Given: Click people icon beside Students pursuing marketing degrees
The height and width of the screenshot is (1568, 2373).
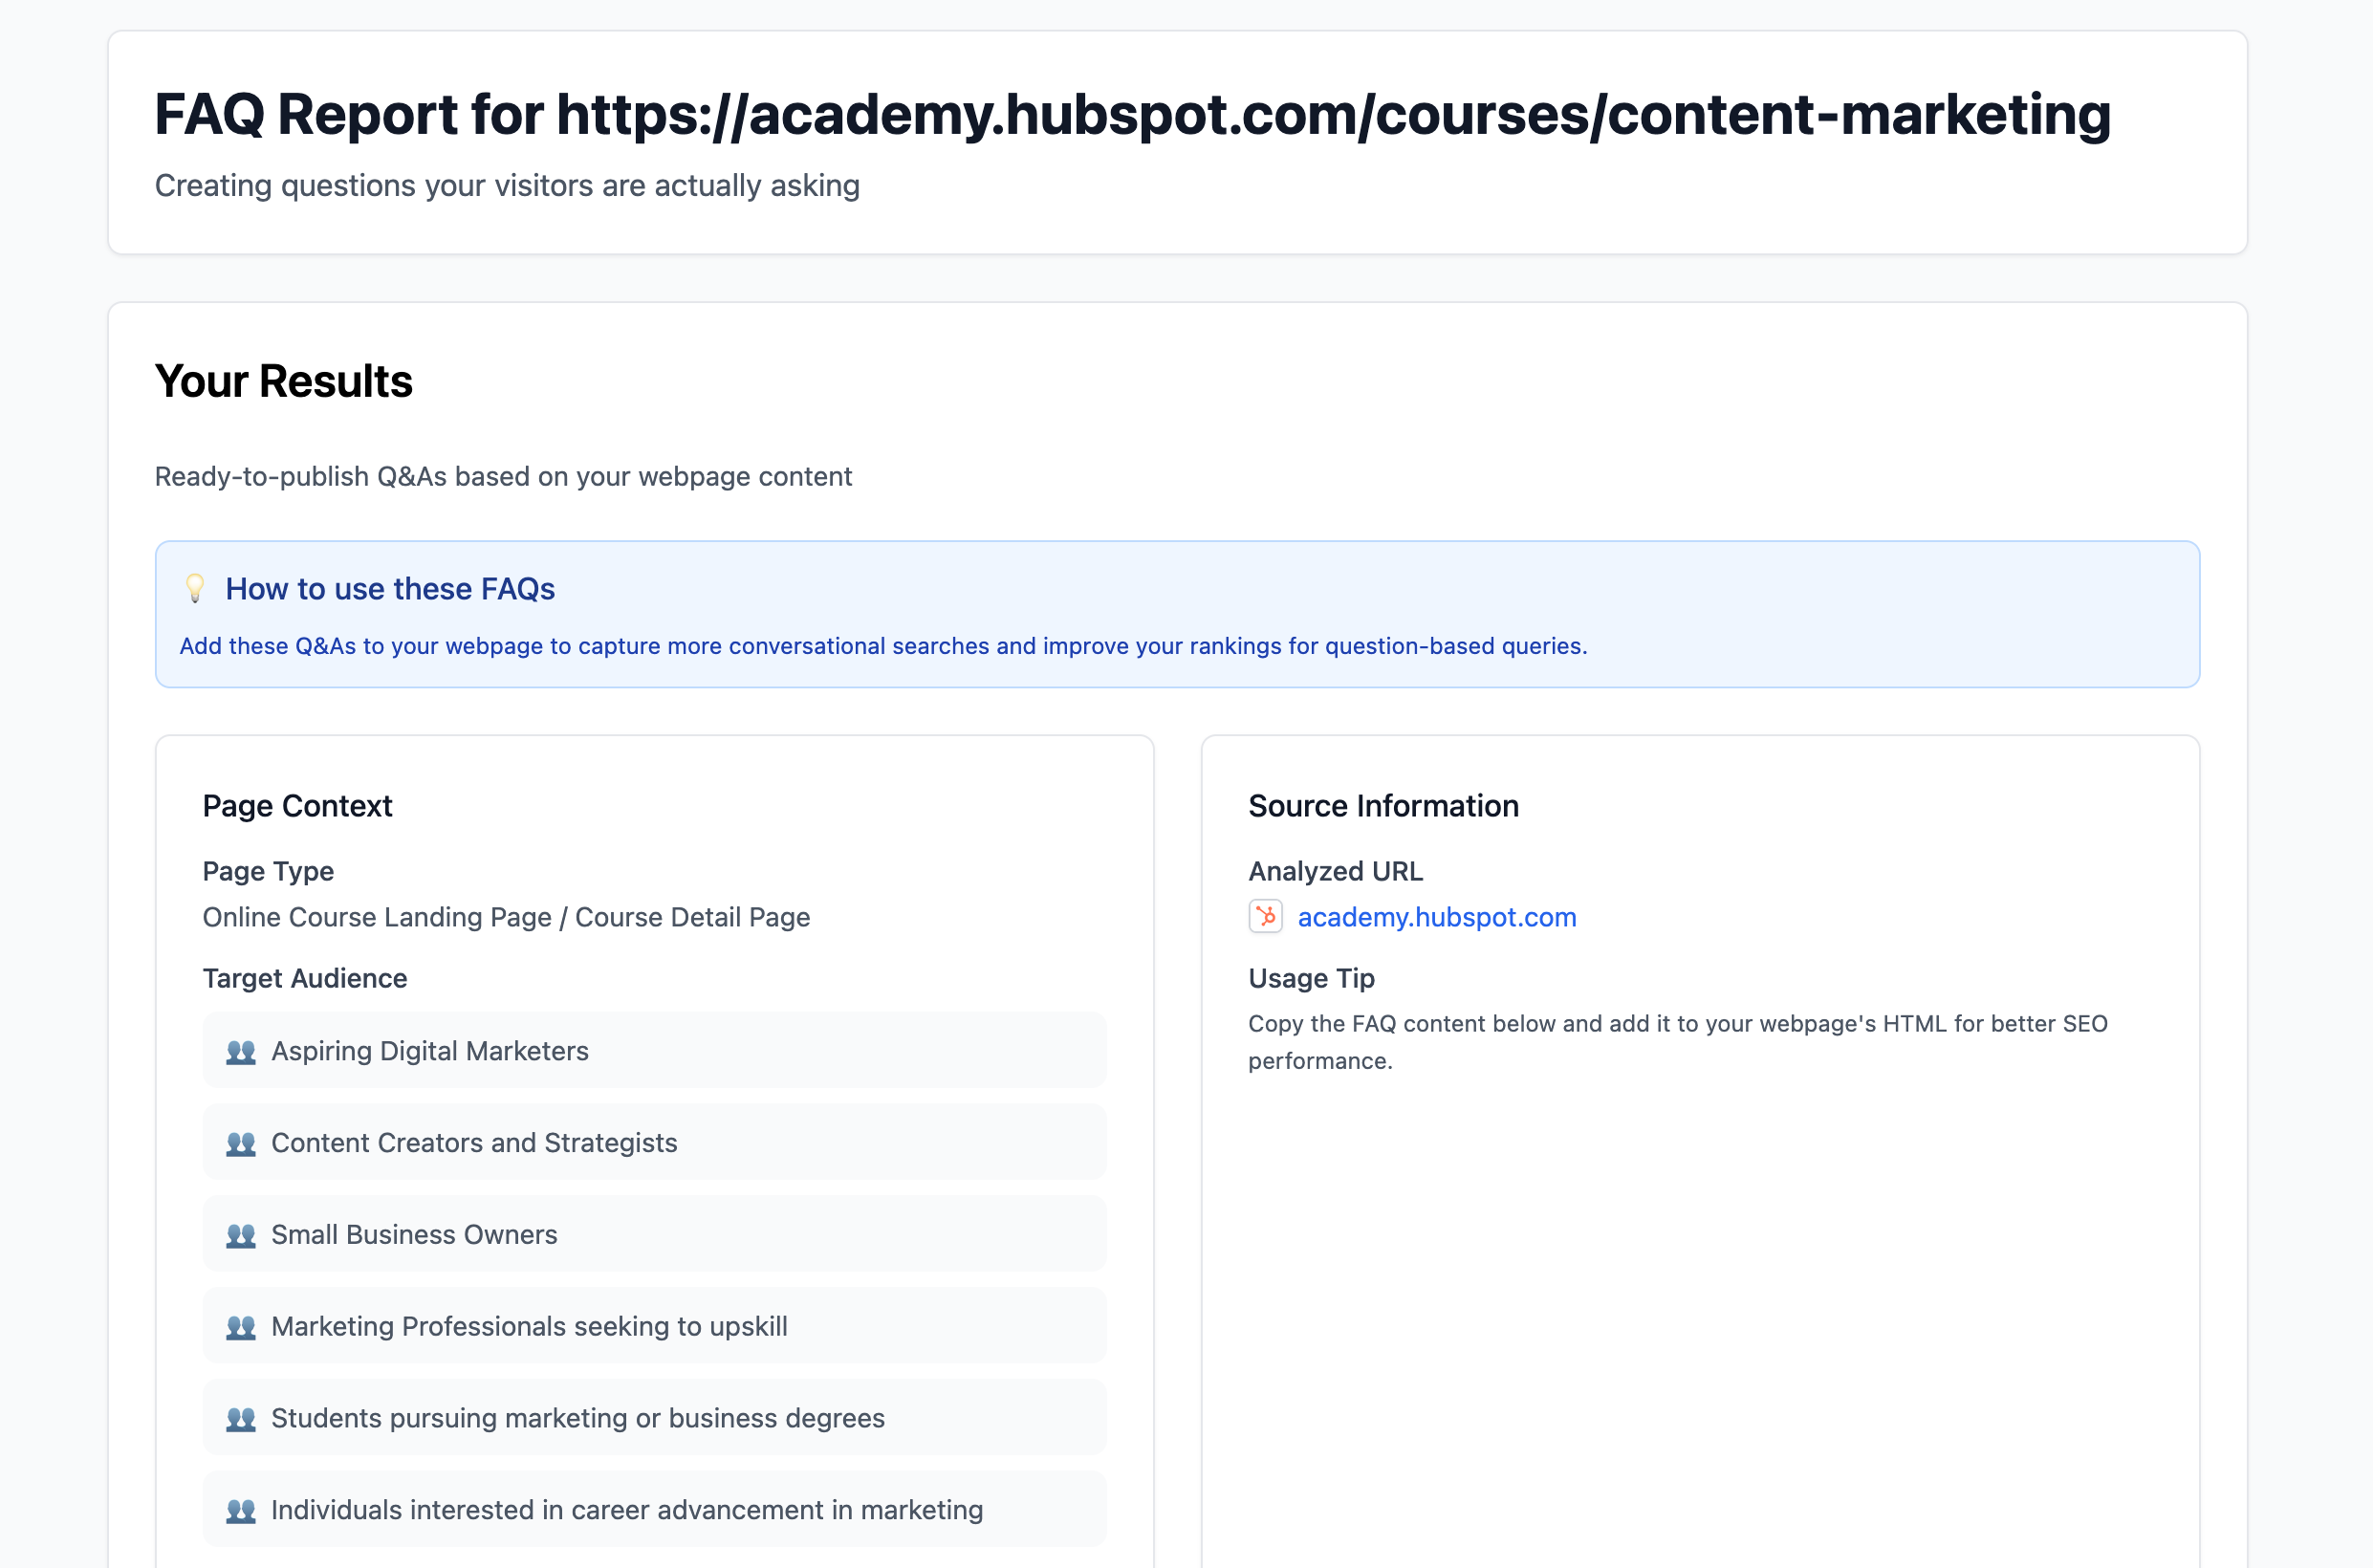Looking at the screenshot, I should coord(241,1419).
